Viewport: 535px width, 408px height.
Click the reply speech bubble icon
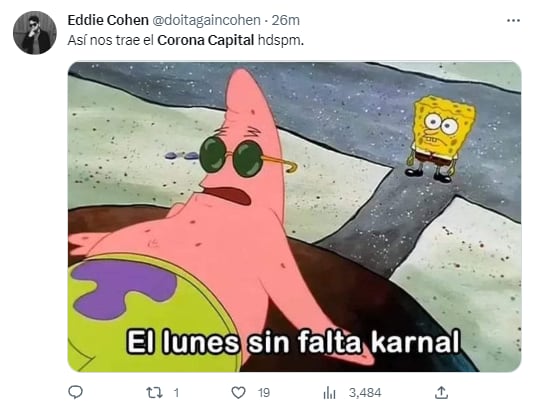tap(75, 392)
